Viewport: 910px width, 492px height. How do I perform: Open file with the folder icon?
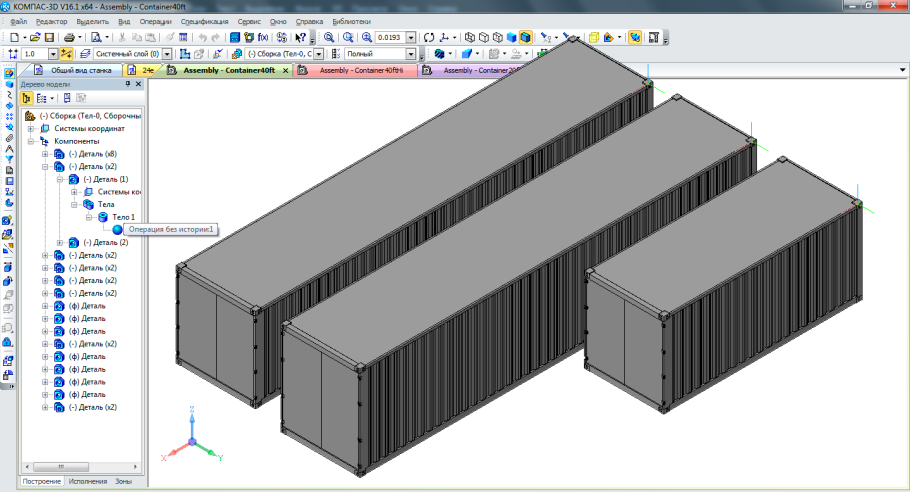pyautogui.click(x=35, y=37)
